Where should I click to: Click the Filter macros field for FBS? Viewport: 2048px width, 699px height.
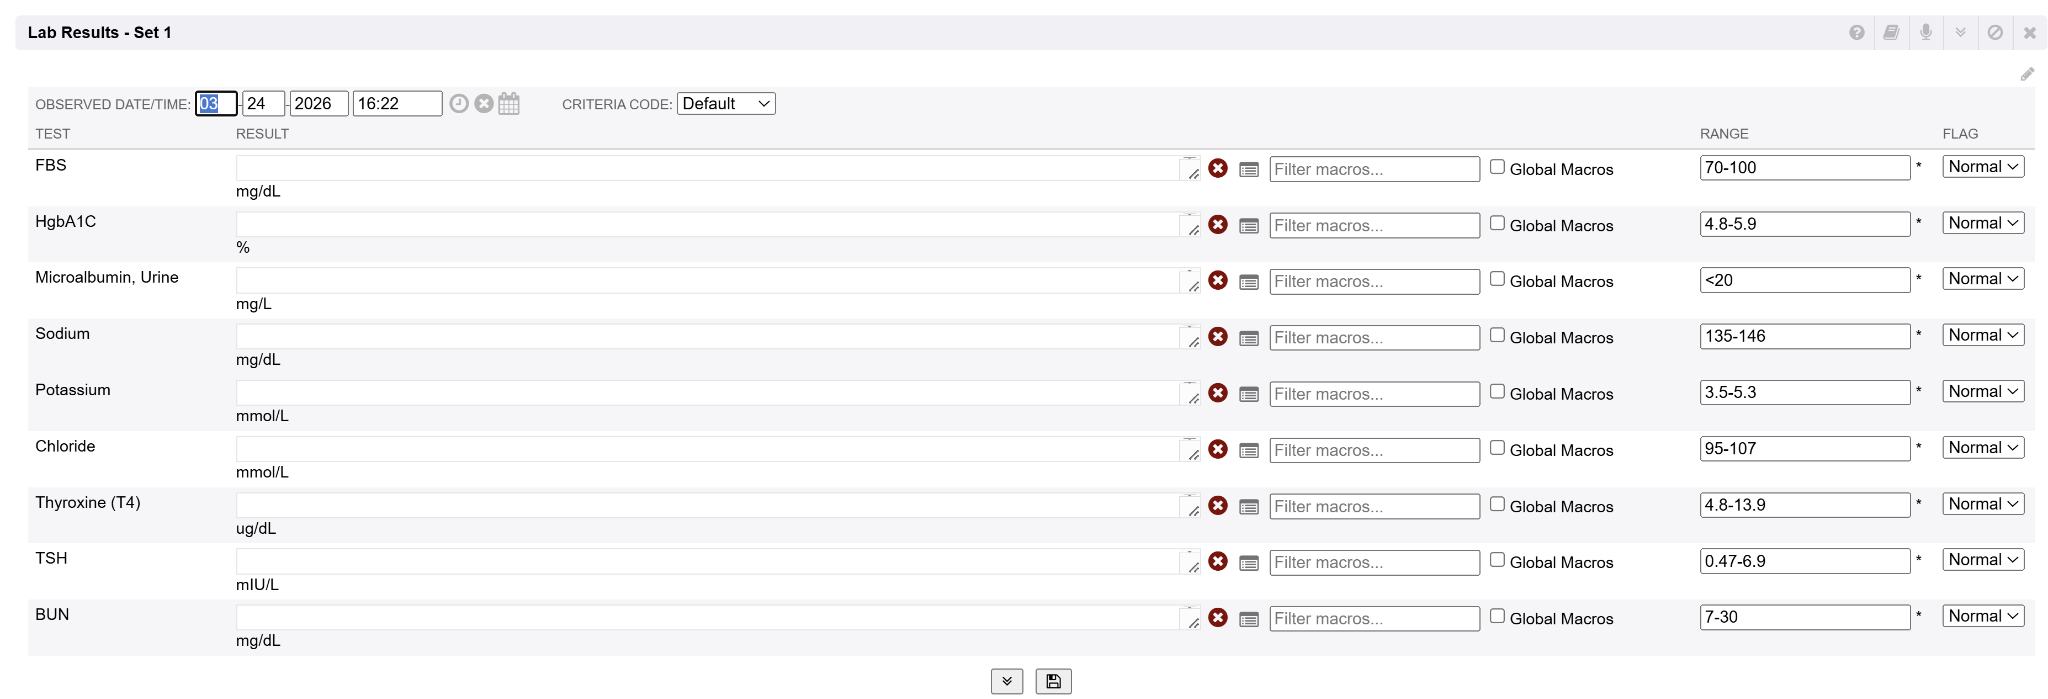[x=1374, y=169]
